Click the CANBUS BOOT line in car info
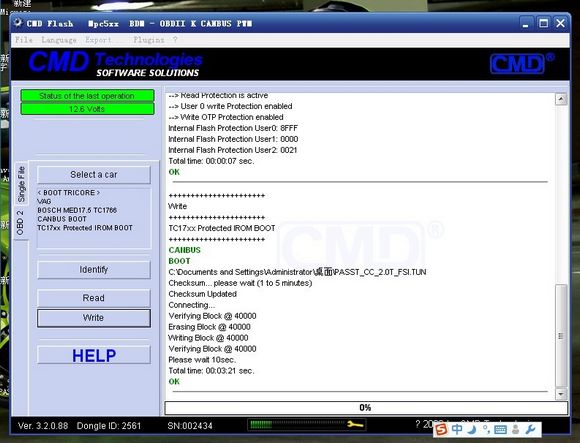The width and height of the screenshot is (580, 443). 62,219
